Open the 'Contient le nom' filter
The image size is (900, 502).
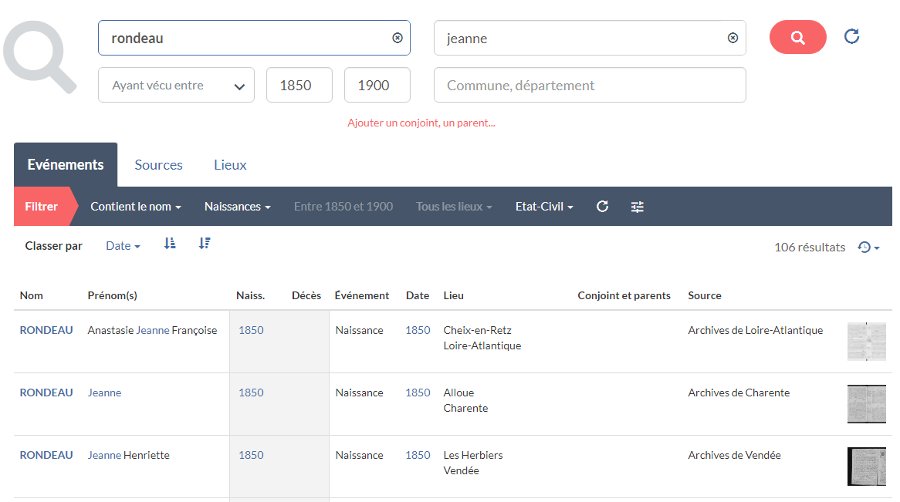135,207
